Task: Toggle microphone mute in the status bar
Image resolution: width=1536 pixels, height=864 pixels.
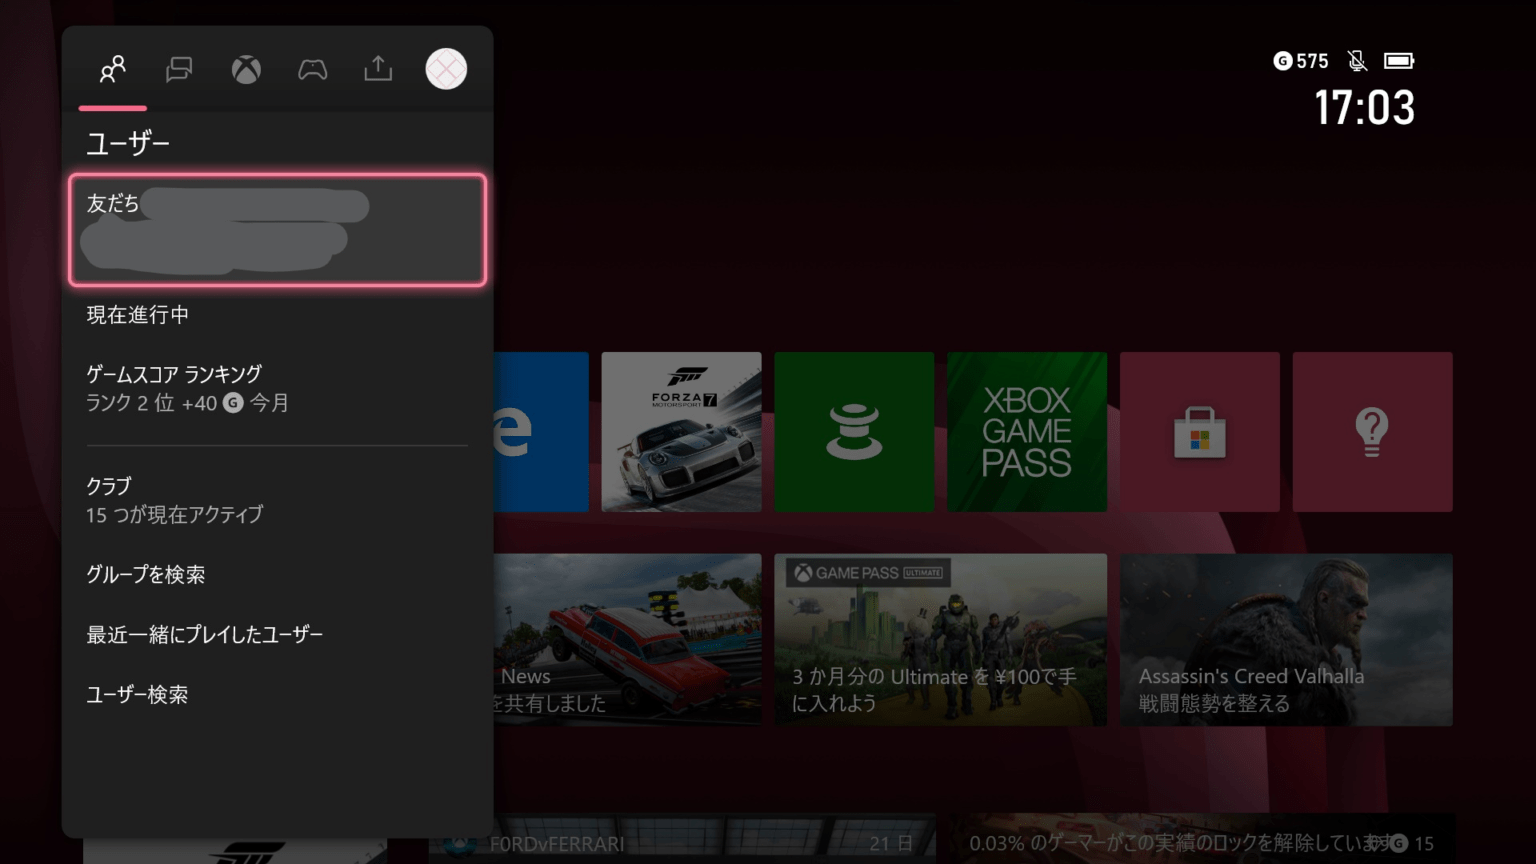Action: pos(1356,61)
